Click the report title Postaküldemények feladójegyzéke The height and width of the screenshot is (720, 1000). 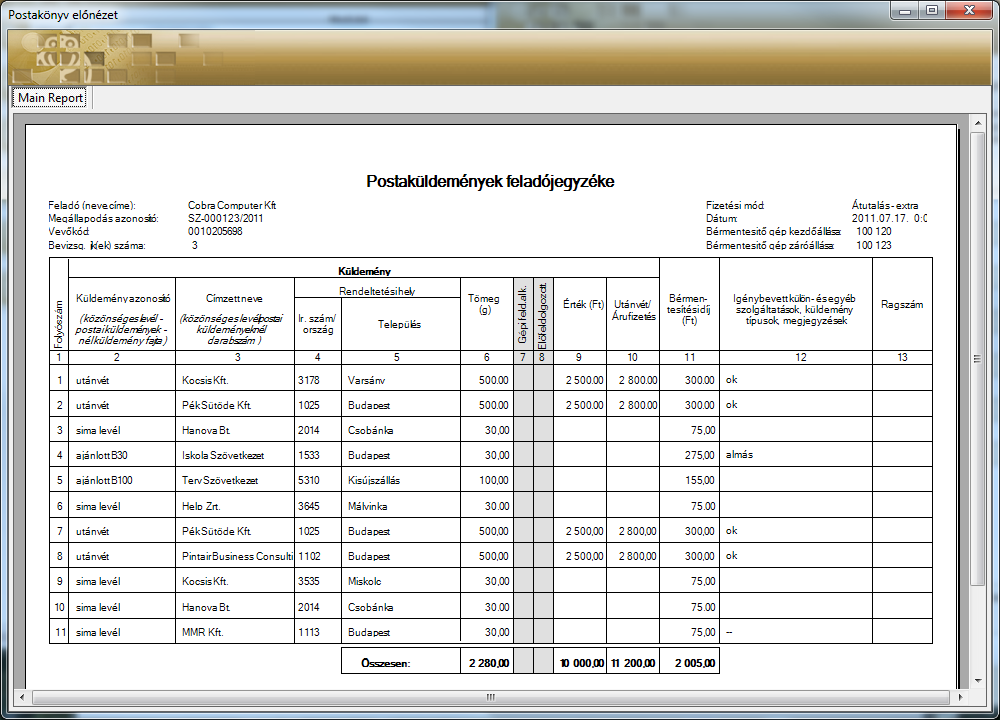[490, 181]
